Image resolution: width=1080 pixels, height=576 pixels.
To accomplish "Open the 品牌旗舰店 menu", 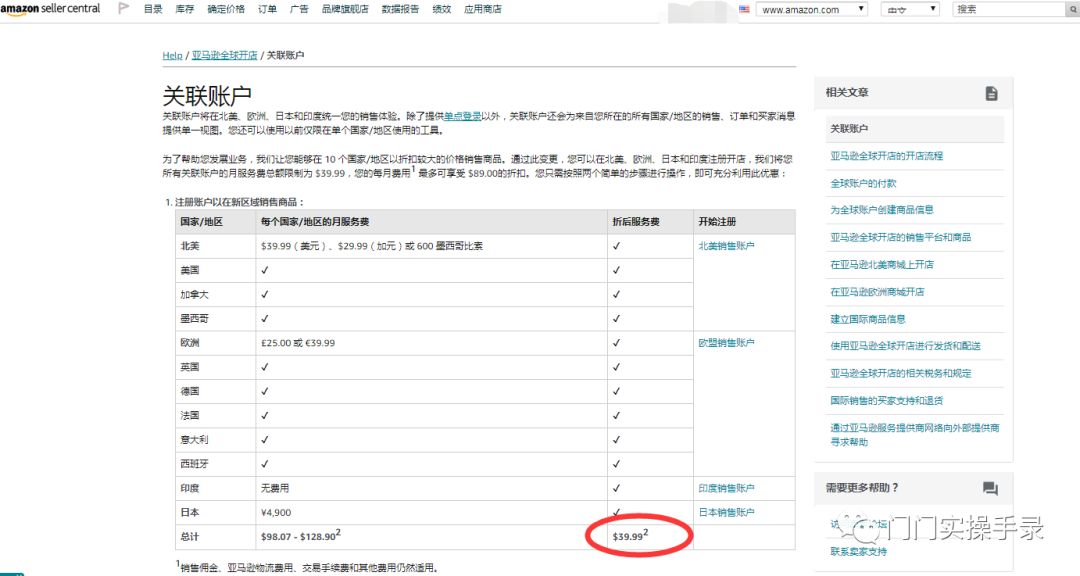I will [345, 9].
